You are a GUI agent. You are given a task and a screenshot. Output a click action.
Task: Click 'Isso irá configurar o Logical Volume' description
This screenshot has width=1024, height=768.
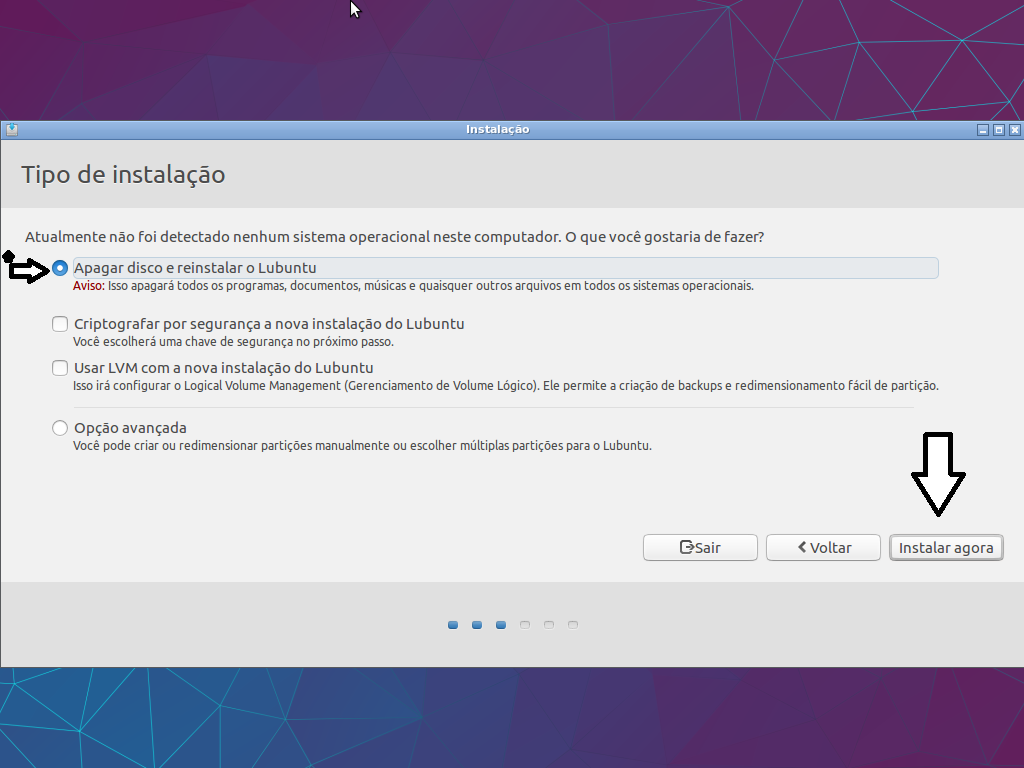[x=505, y=385]
